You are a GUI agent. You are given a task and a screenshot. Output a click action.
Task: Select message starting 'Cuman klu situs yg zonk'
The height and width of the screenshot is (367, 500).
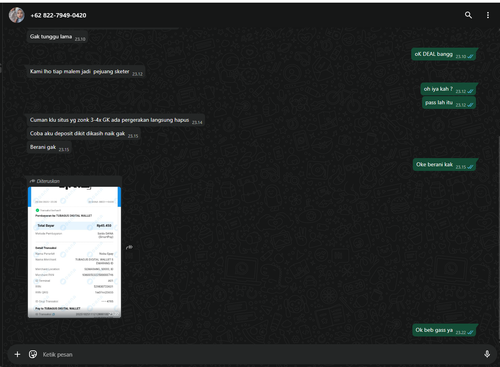[x=116, y=120]
